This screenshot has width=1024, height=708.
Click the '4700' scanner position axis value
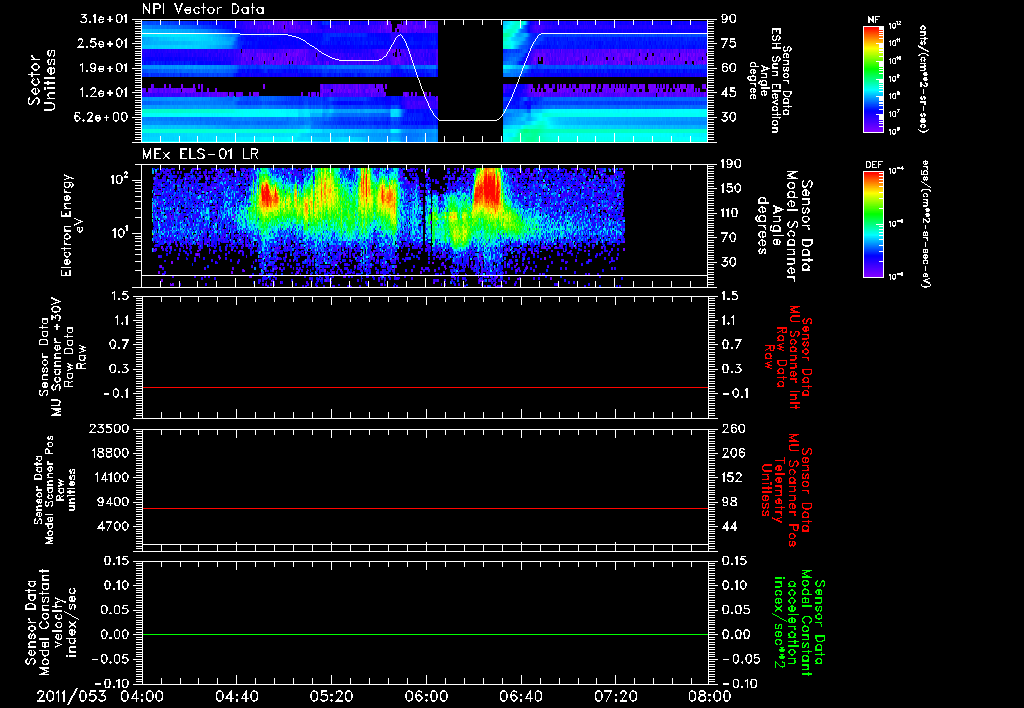[114, 526]
